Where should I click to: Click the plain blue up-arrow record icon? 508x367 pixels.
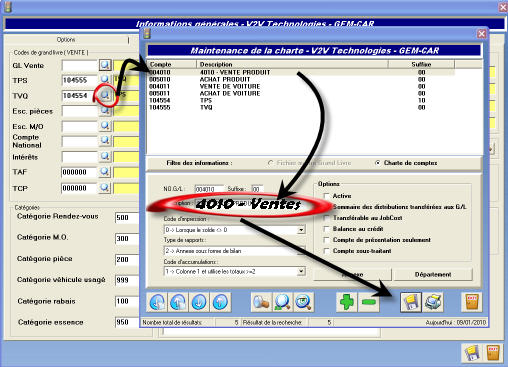click(220, 302)
